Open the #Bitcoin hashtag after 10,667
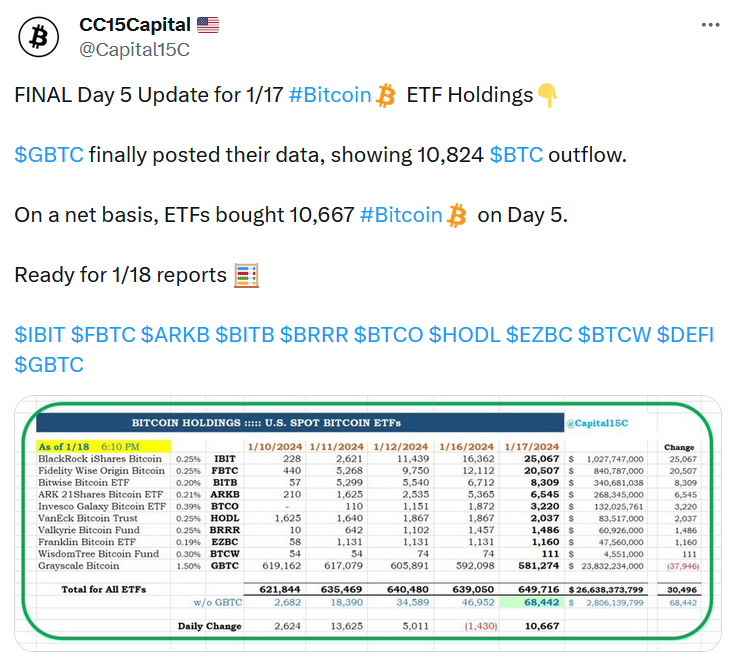Viewport: 738px width, 664px height. (x=401, y=215)
